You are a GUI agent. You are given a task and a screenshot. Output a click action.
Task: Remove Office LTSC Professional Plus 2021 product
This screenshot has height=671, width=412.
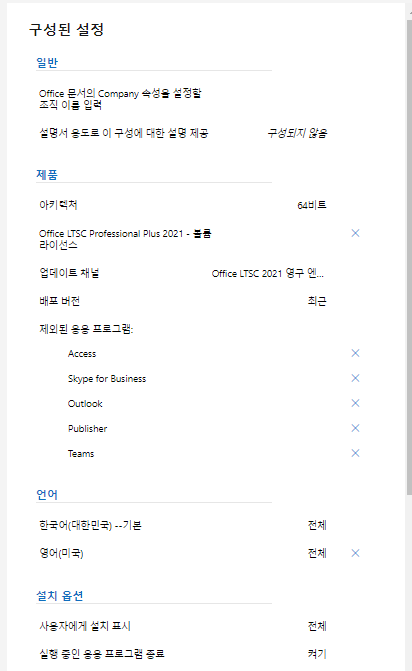pyautogui.click(x=355, y=233)
